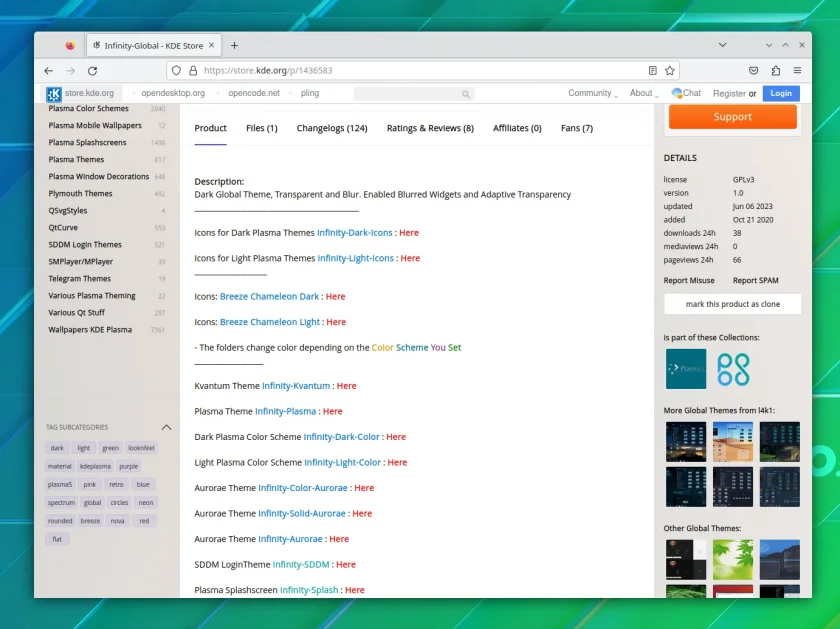Collapse the Tag Subcategories section

click(x=167, y=427)
